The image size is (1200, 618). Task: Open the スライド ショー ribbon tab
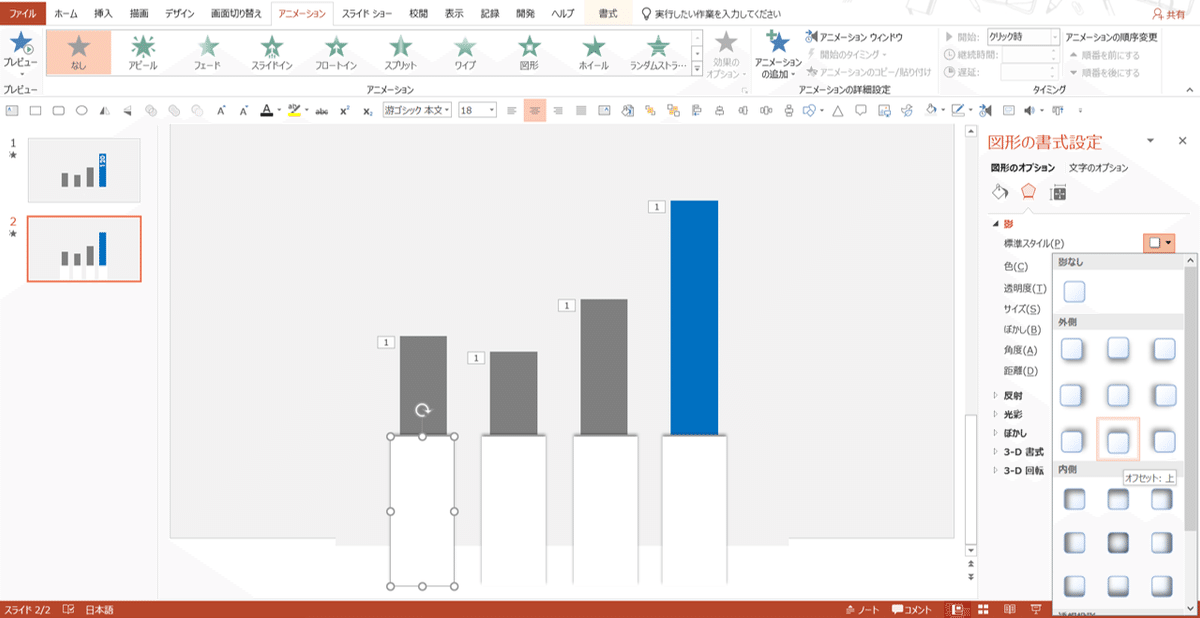[366, 14]
